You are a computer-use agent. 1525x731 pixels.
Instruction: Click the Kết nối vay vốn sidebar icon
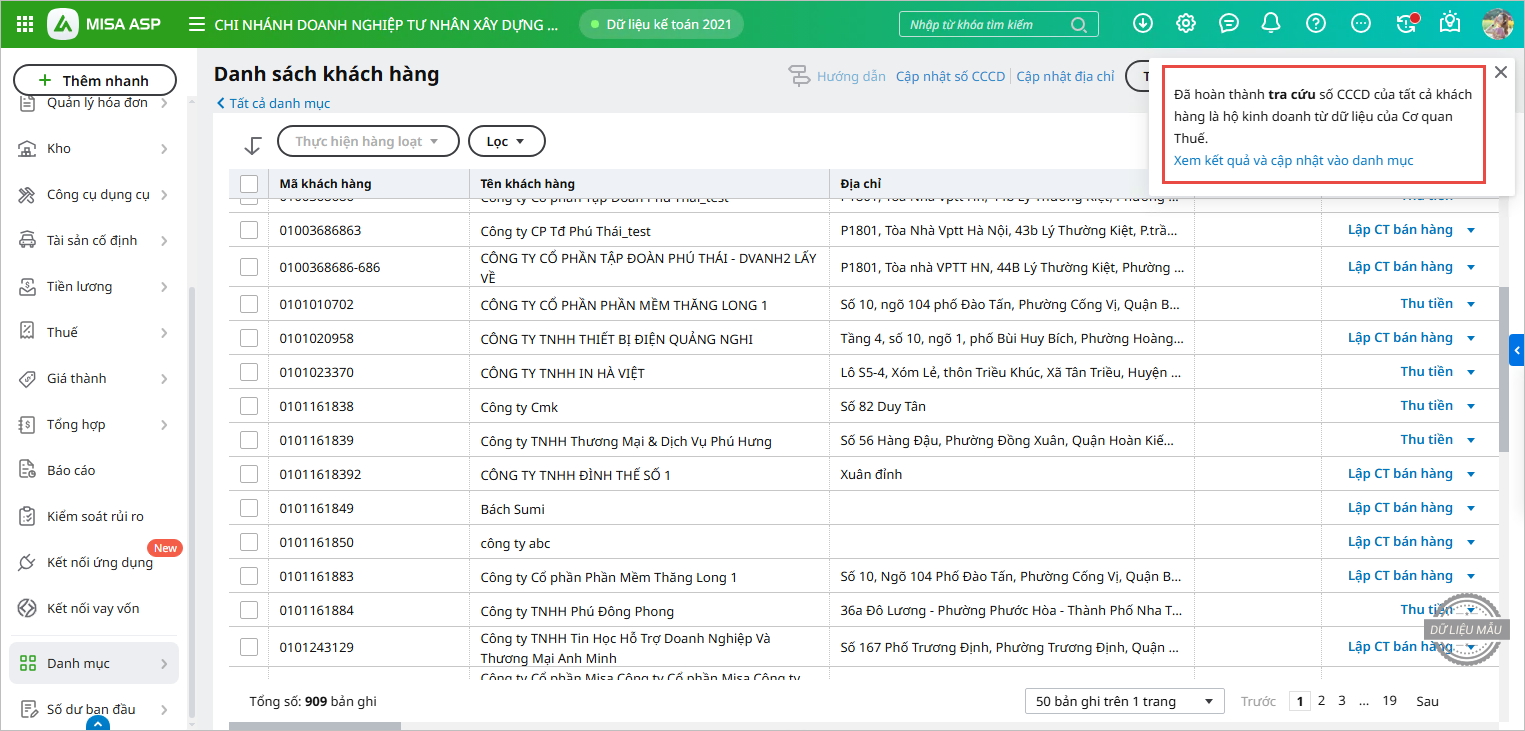pos(28,608)
